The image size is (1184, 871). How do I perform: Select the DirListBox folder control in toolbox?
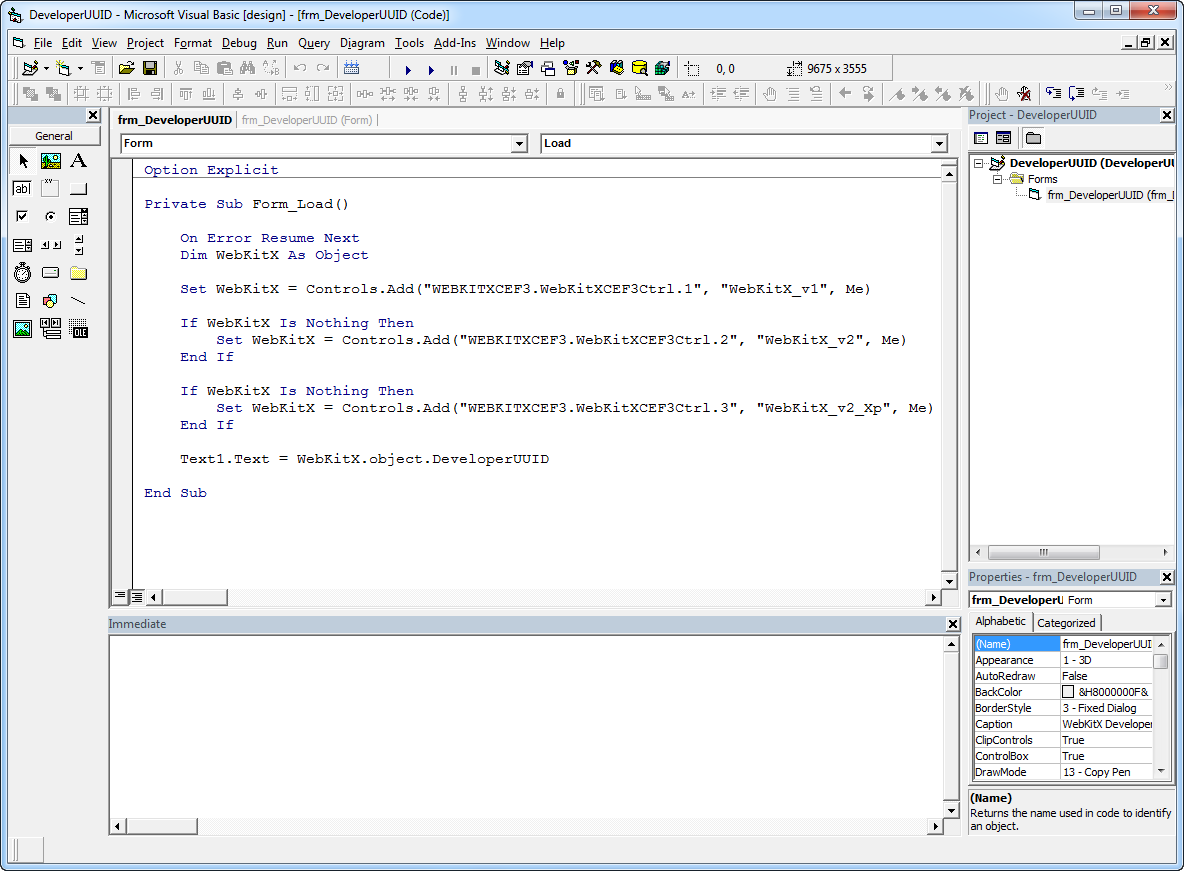coord(79,273)
